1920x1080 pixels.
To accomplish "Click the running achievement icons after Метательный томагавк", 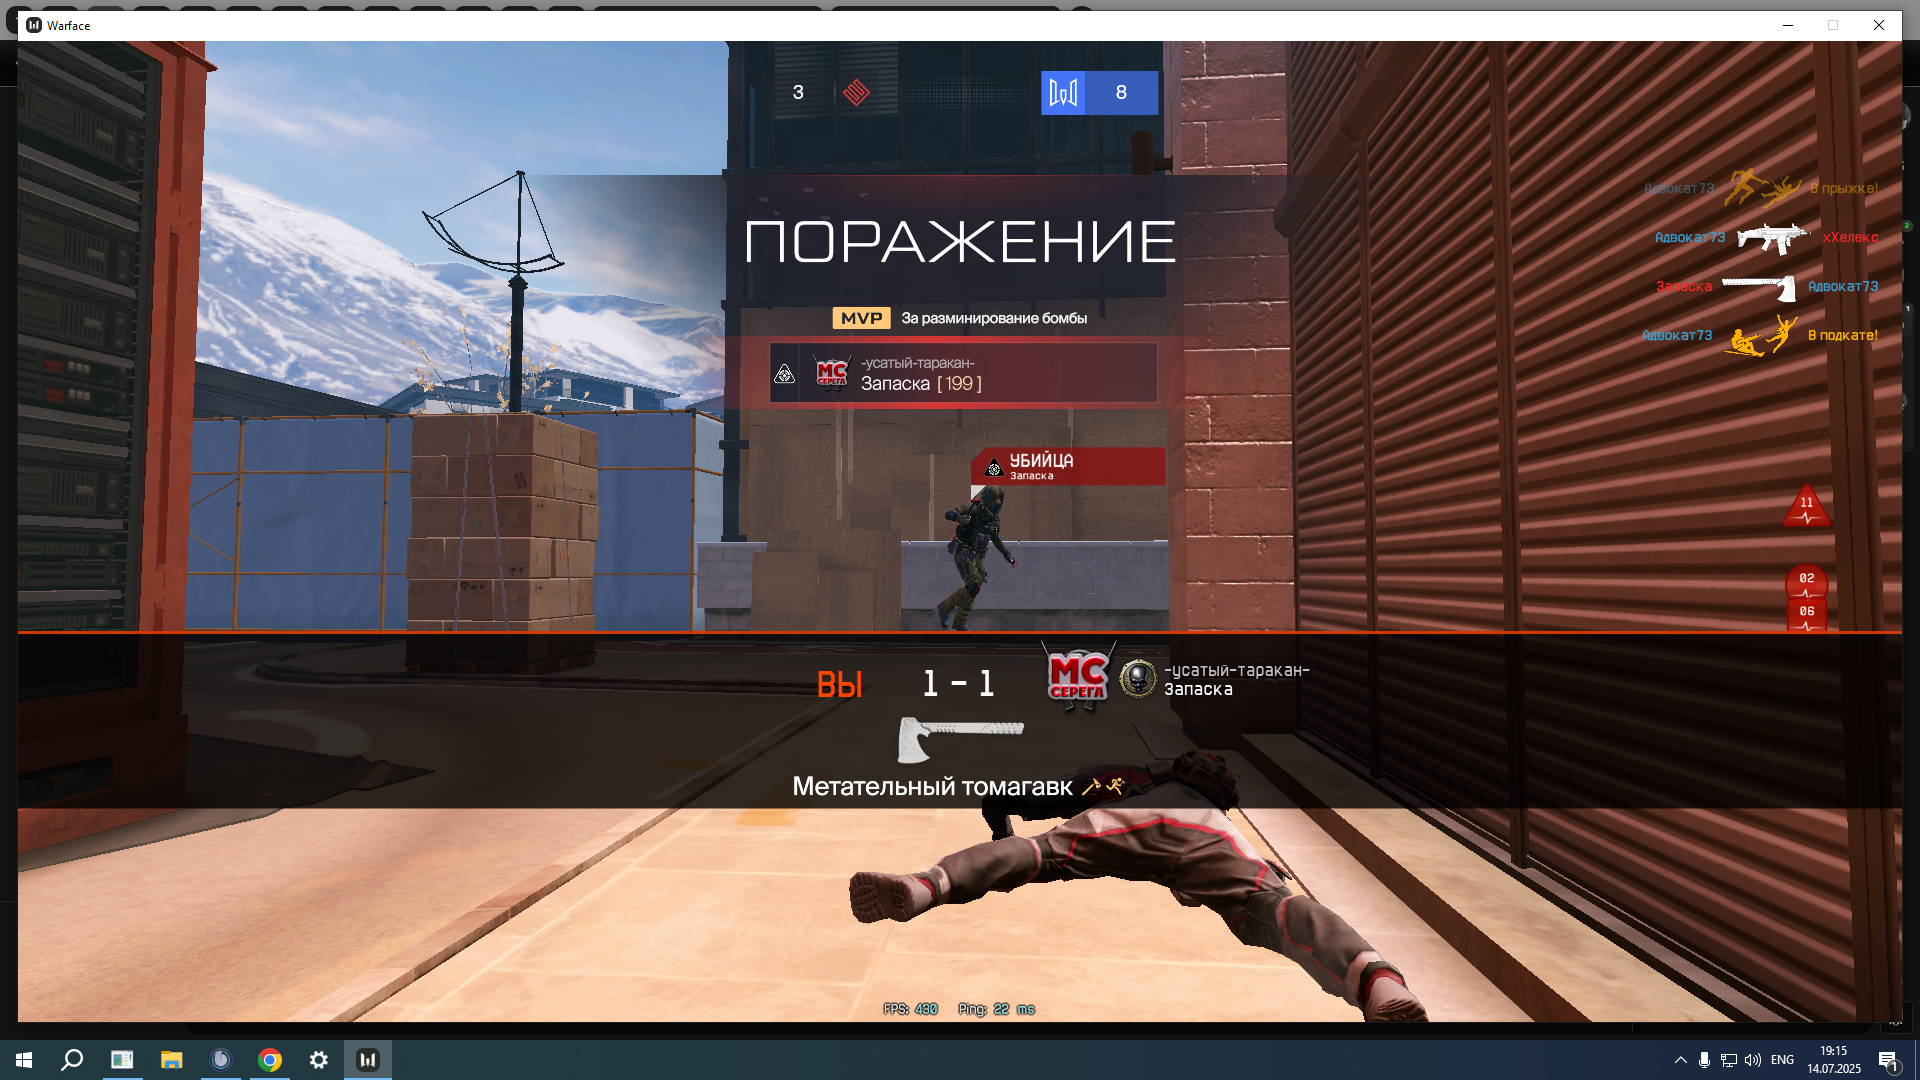I will [x=1103, y=787].
